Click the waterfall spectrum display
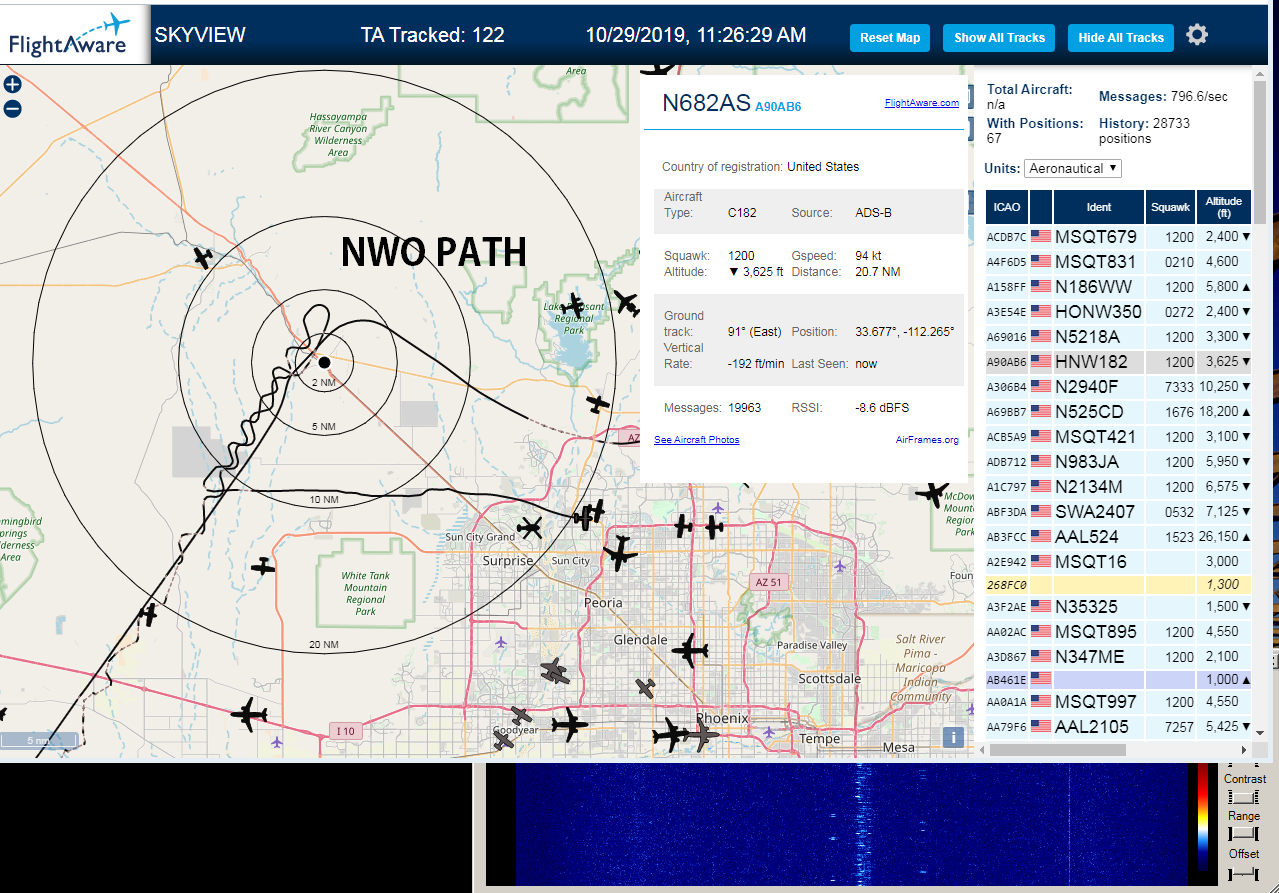 coord(850,825)
